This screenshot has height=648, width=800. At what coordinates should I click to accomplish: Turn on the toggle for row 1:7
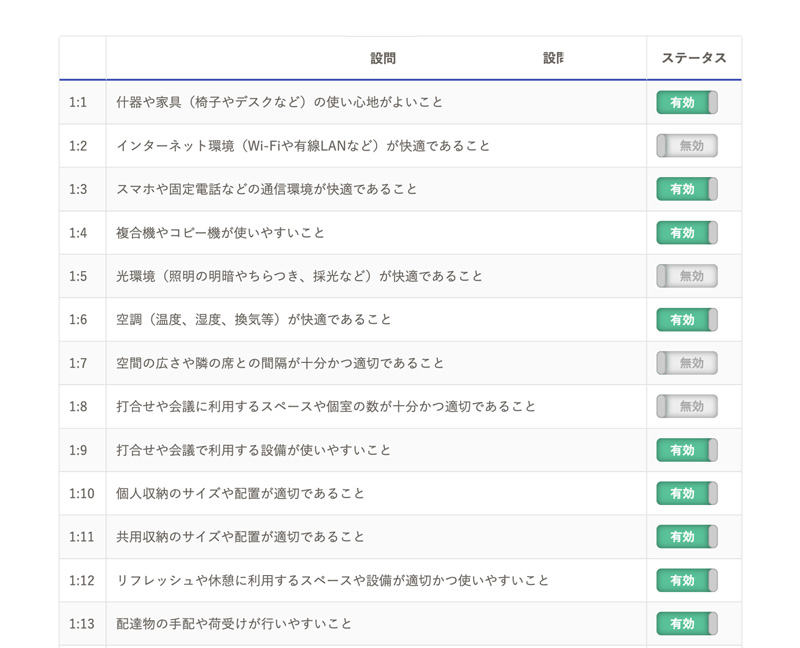click(687, 363)
